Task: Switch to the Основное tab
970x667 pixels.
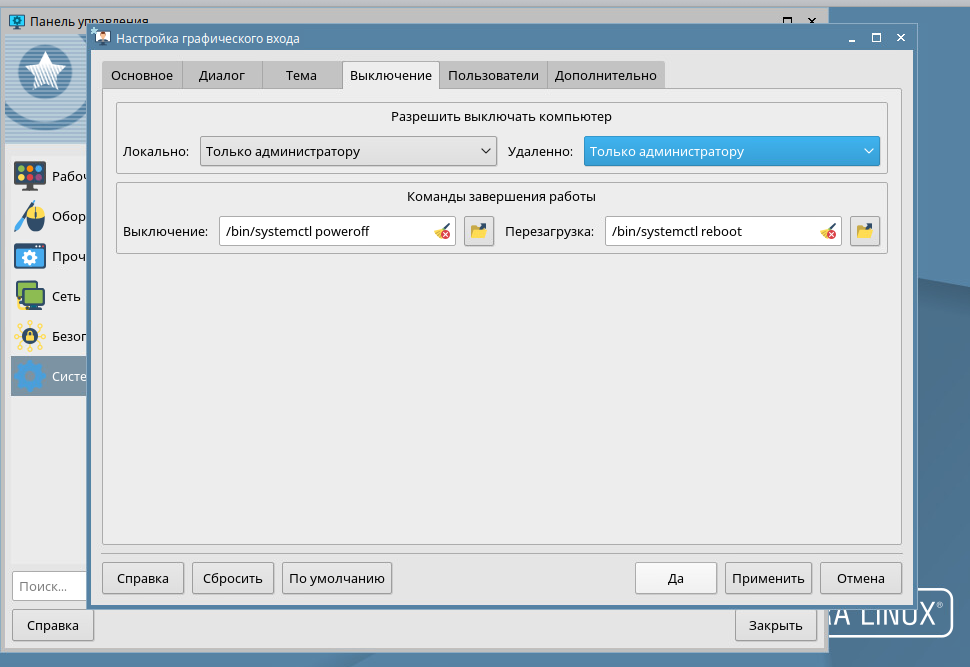Action: point(142,75)
